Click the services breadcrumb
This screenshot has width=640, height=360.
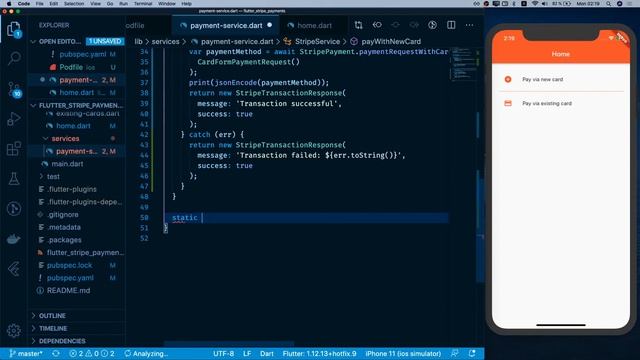point(165,42)
